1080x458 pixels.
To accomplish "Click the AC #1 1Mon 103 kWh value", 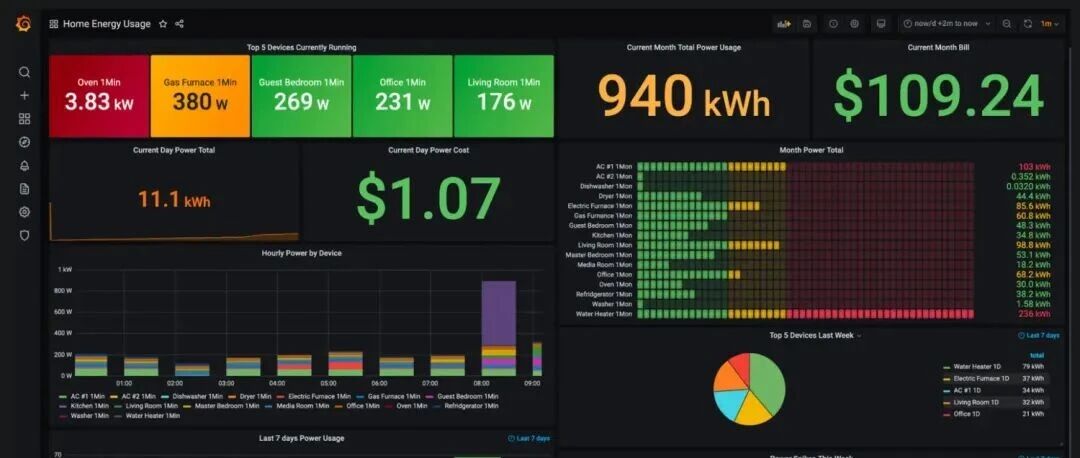I will [1035, 167].
